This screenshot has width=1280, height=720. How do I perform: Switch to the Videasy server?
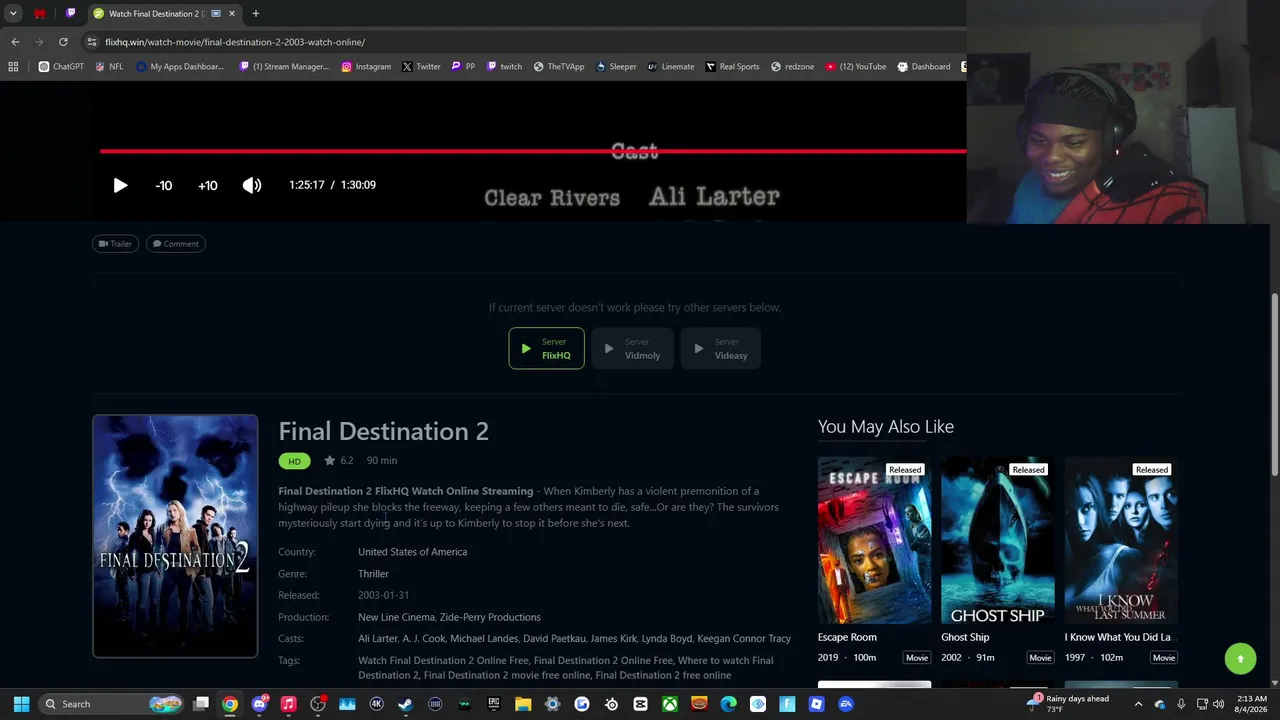click(720, 348)
